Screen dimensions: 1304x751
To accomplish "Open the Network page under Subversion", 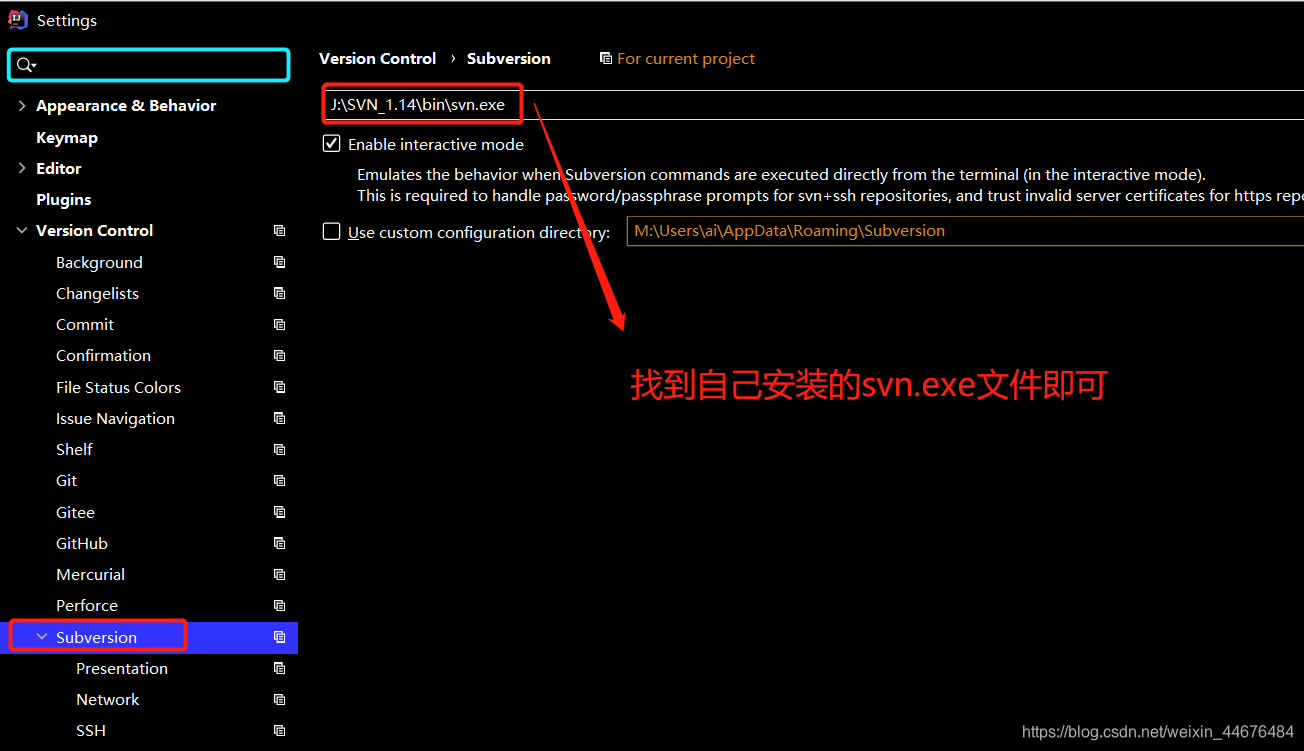I will (108, 699).
